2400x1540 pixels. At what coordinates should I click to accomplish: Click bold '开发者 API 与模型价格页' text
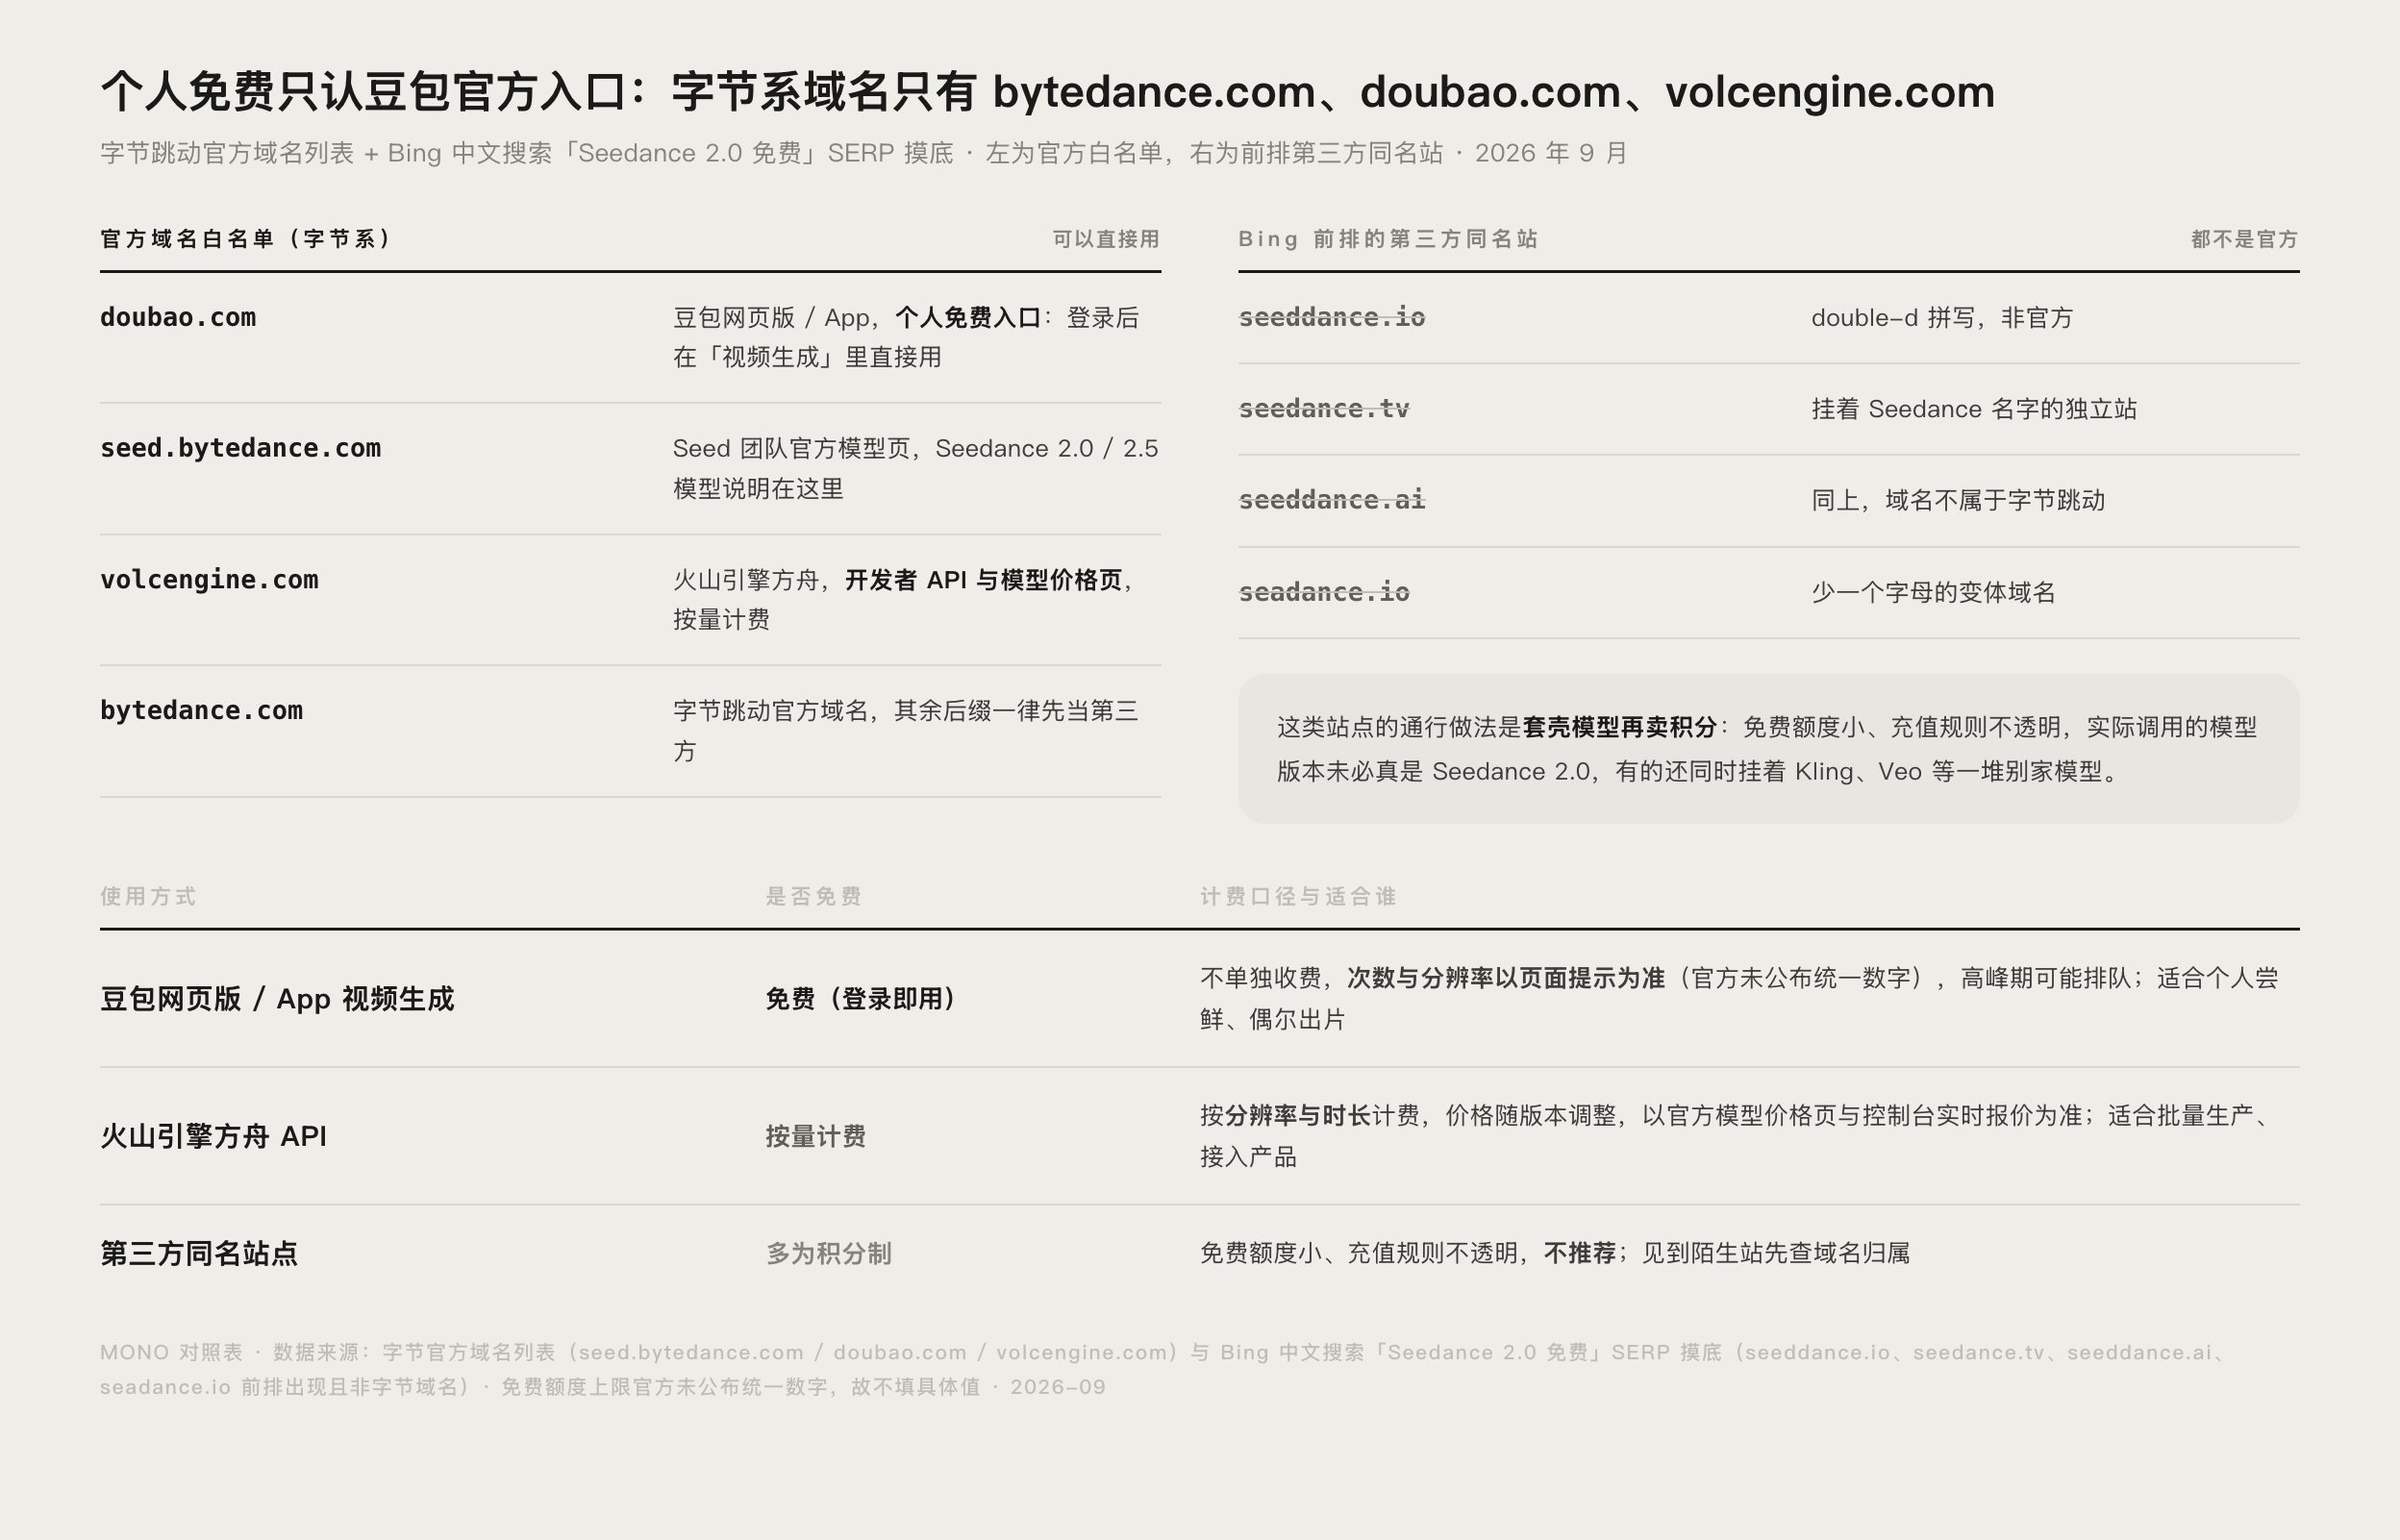[x=984, y=580]
